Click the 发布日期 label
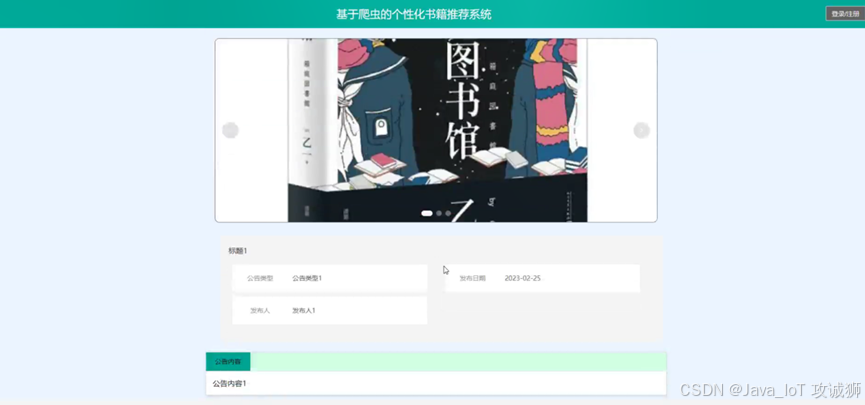 point(472,279)
